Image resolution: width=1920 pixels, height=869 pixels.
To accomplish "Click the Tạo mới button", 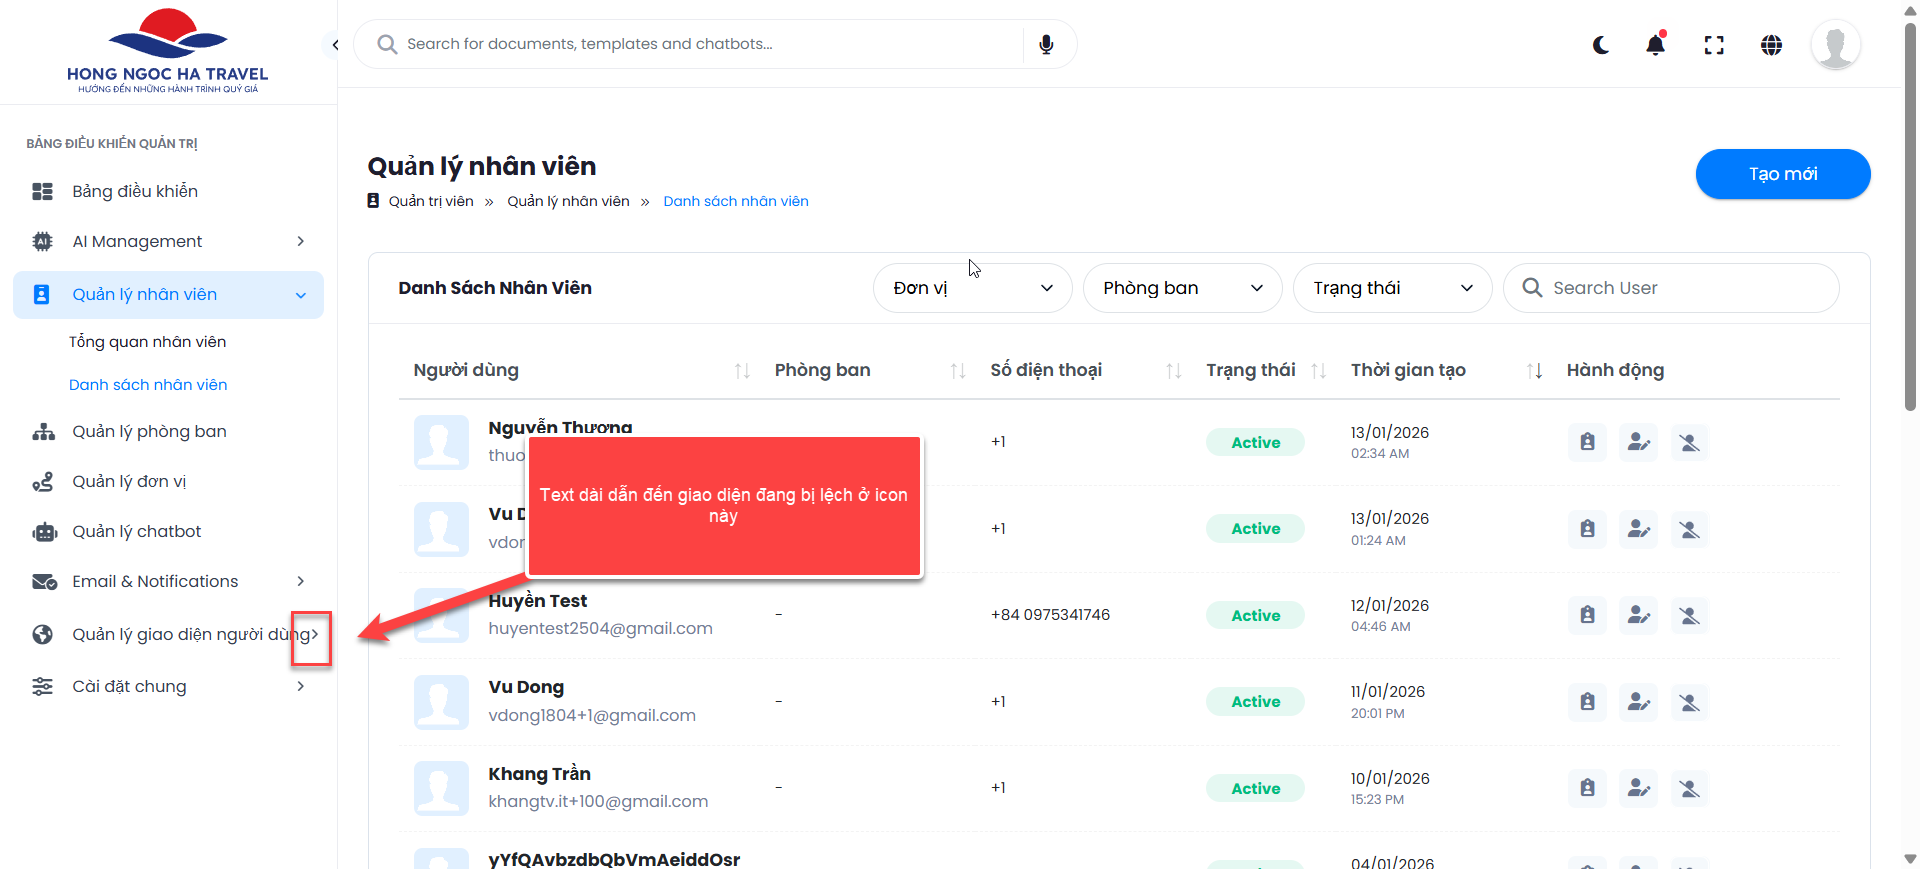I will click(x=1782, y=174).
